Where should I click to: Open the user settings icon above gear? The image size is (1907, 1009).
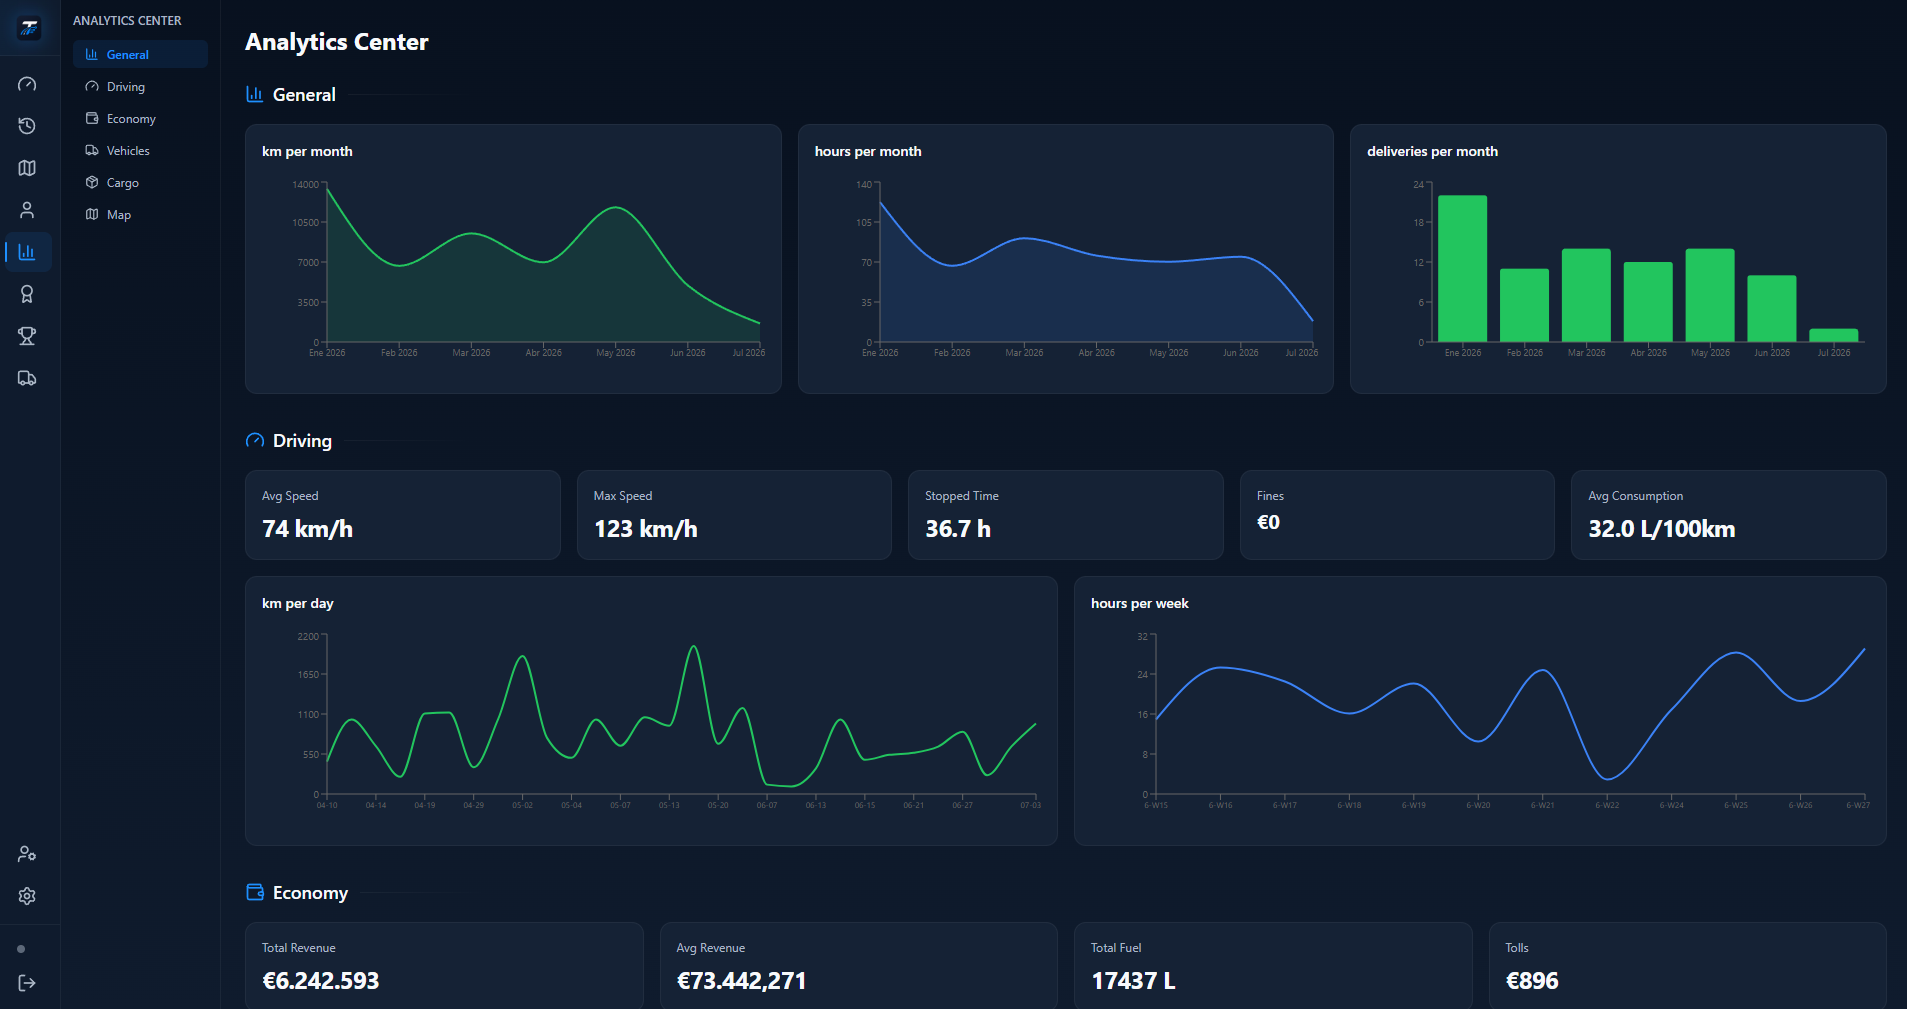tap(27, 854)
